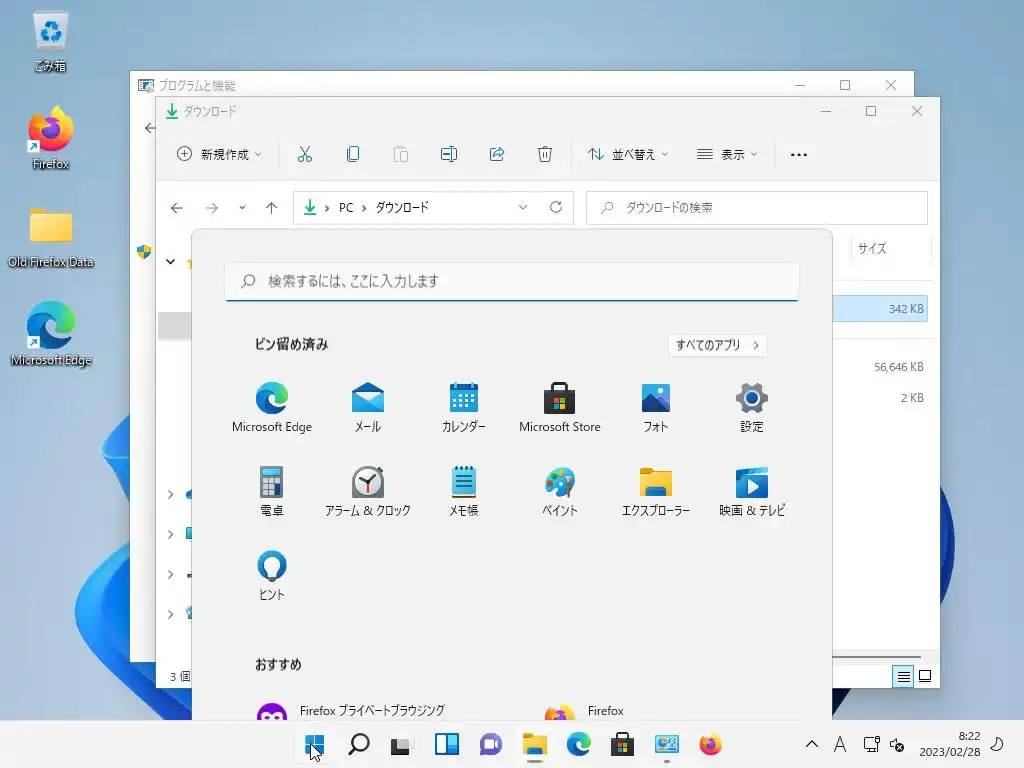Select the file row showing 2 KB
Image resolution: width=1024 pixels, height=768 pixels.
[x=880, y=398]
